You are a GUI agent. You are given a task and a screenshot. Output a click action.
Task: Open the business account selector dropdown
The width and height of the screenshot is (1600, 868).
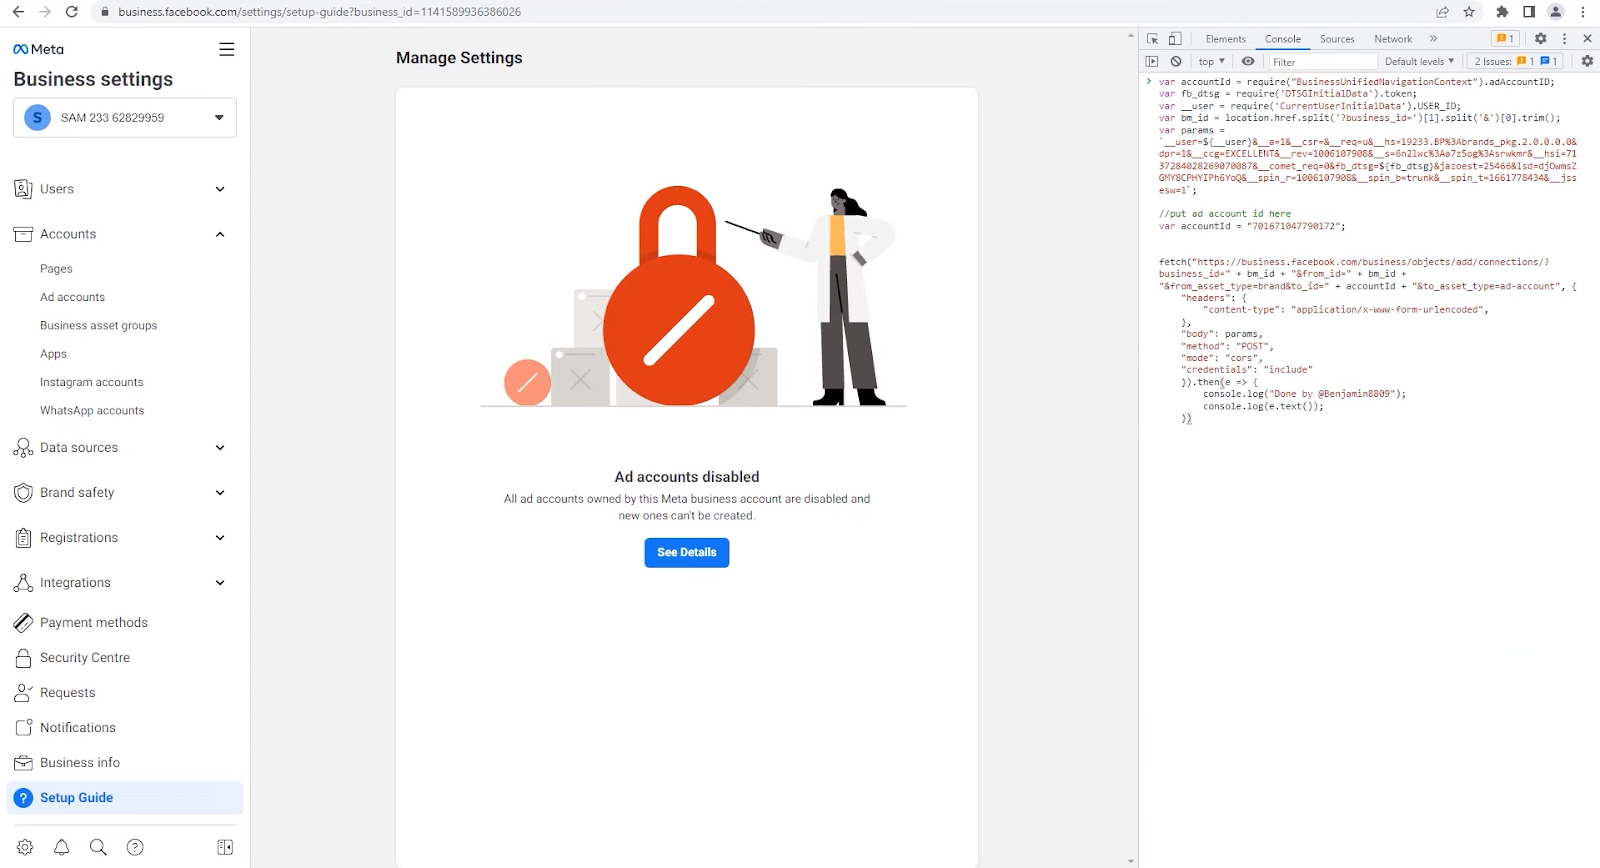click(x=125, y=117)
